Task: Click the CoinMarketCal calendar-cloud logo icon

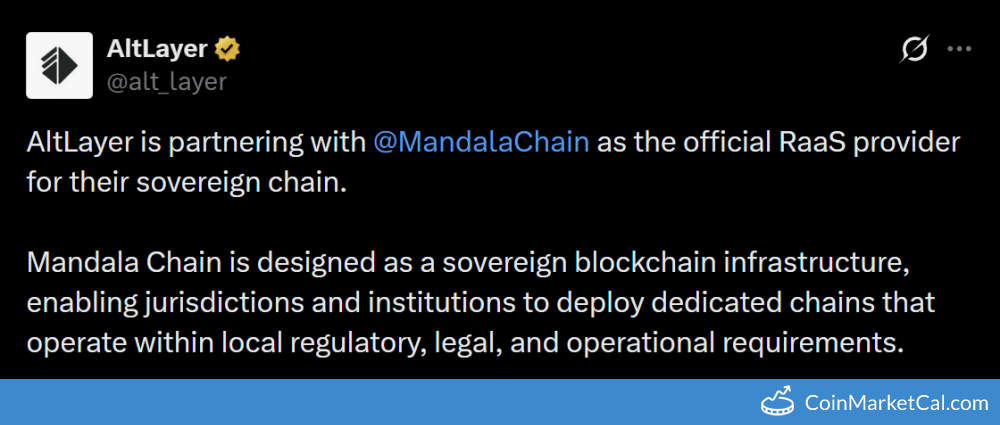Action: coord(778,402)
